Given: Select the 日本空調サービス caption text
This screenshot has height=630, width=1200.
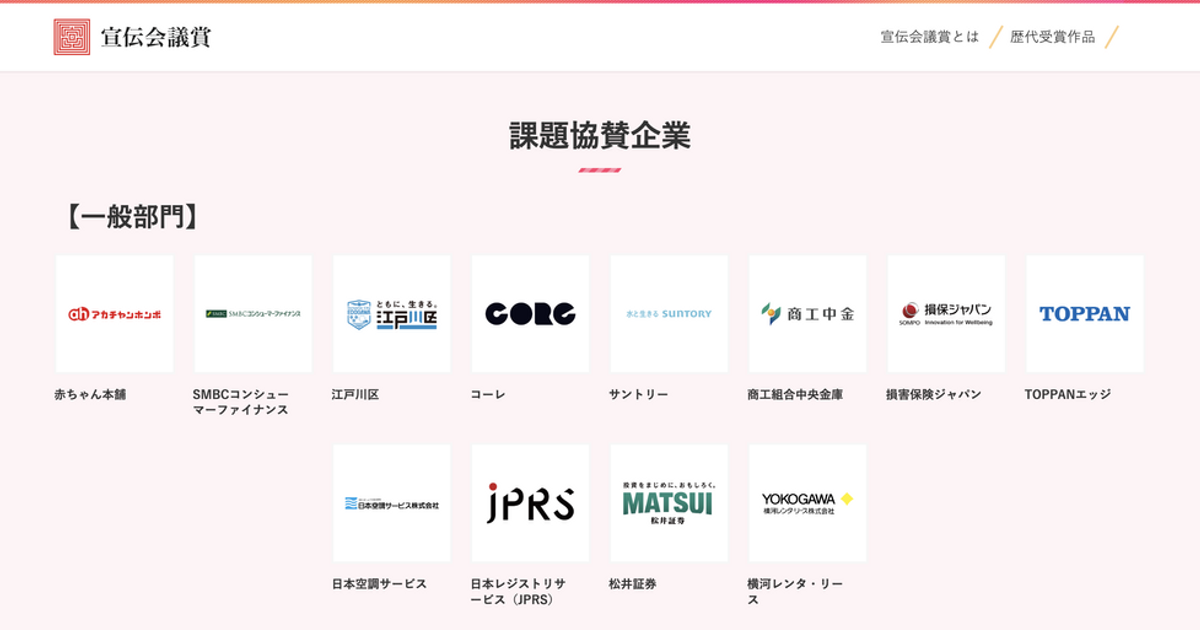Looking at the screenshot, I should pyautogui.click(x=380, y=584).
